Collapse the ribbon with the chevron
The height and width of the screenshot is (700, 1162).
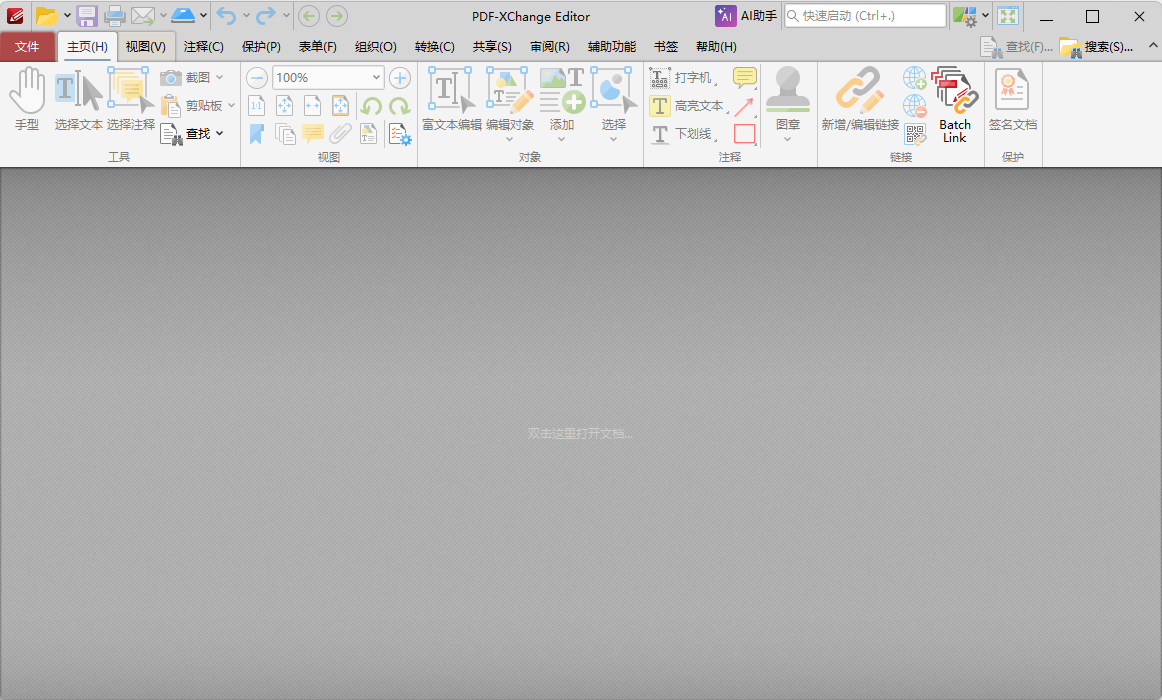1153,46
